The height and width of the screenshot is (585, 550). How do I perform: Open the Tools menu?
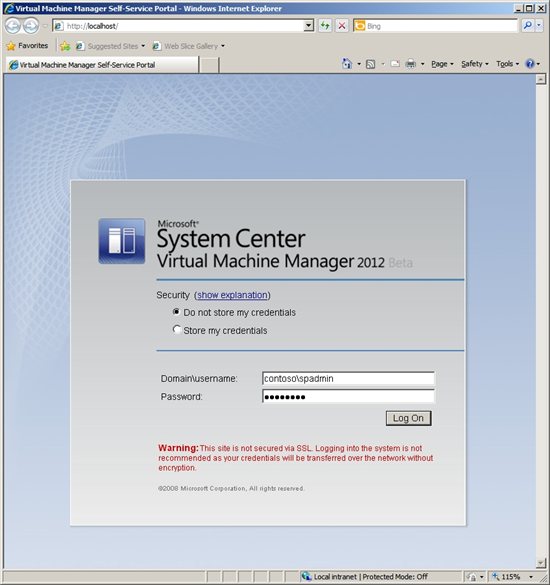507,64
